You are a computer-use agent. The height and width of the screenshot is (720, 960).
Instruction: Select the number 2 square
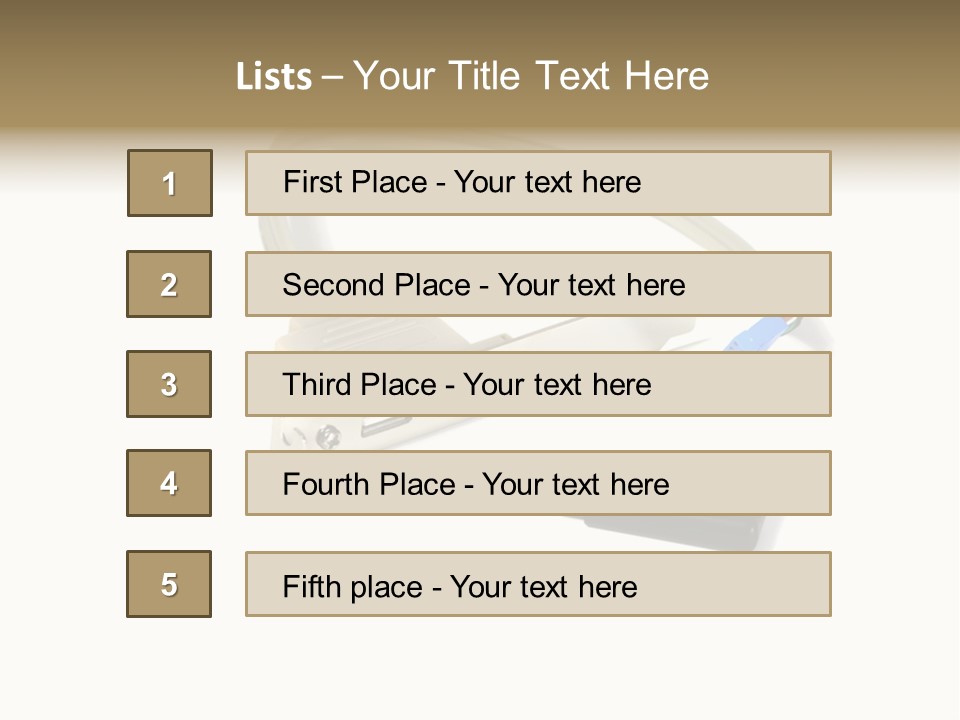pos(169,284)
